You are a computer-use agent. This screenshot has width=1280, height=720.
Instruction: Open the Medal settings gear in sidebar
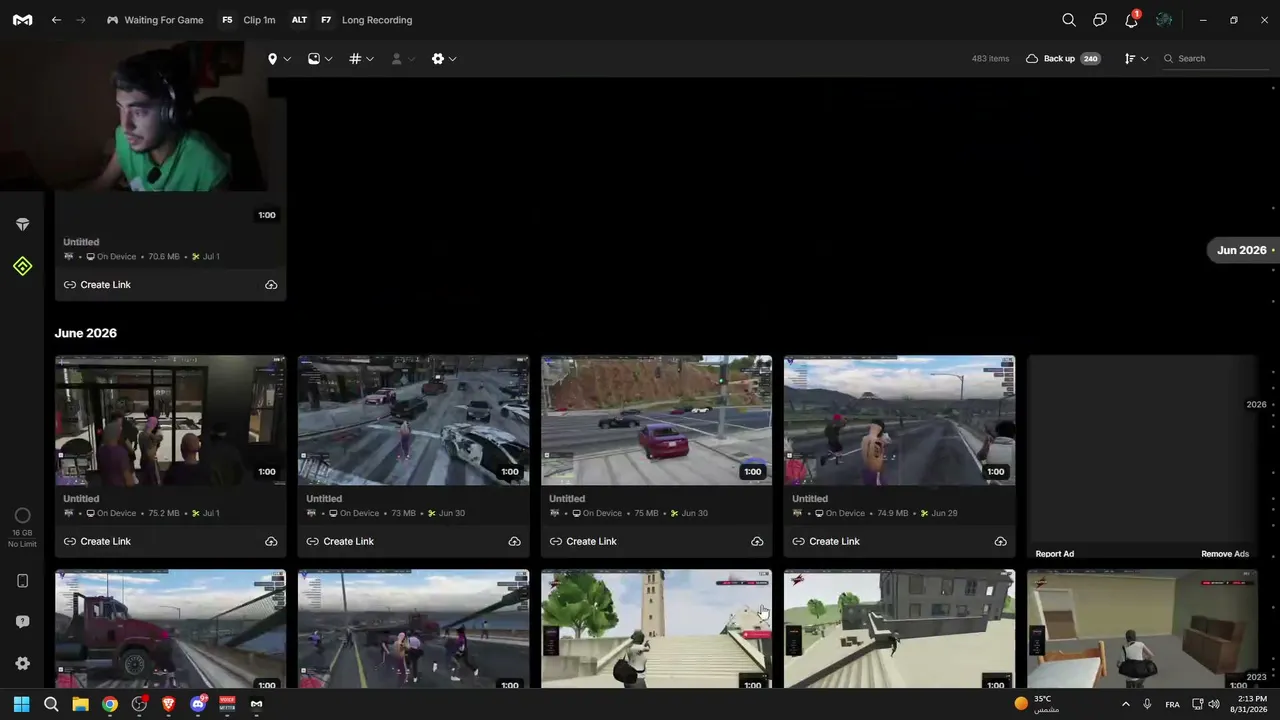[22, 663]
